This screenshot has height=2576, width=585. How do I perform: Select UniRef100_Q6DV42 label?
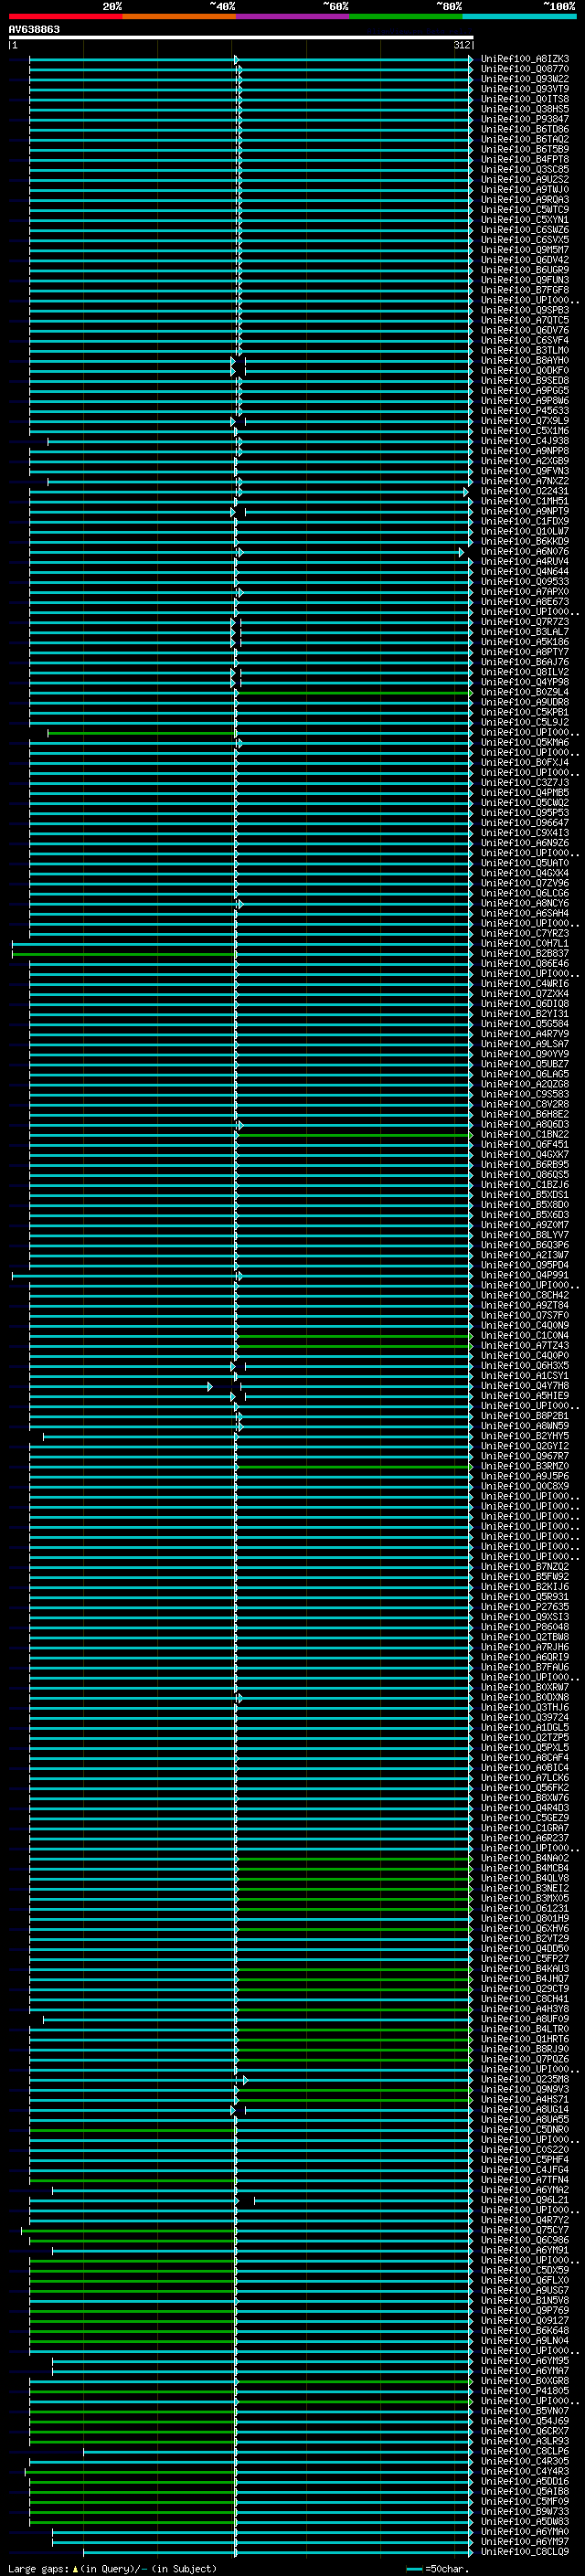coord(525,260)
